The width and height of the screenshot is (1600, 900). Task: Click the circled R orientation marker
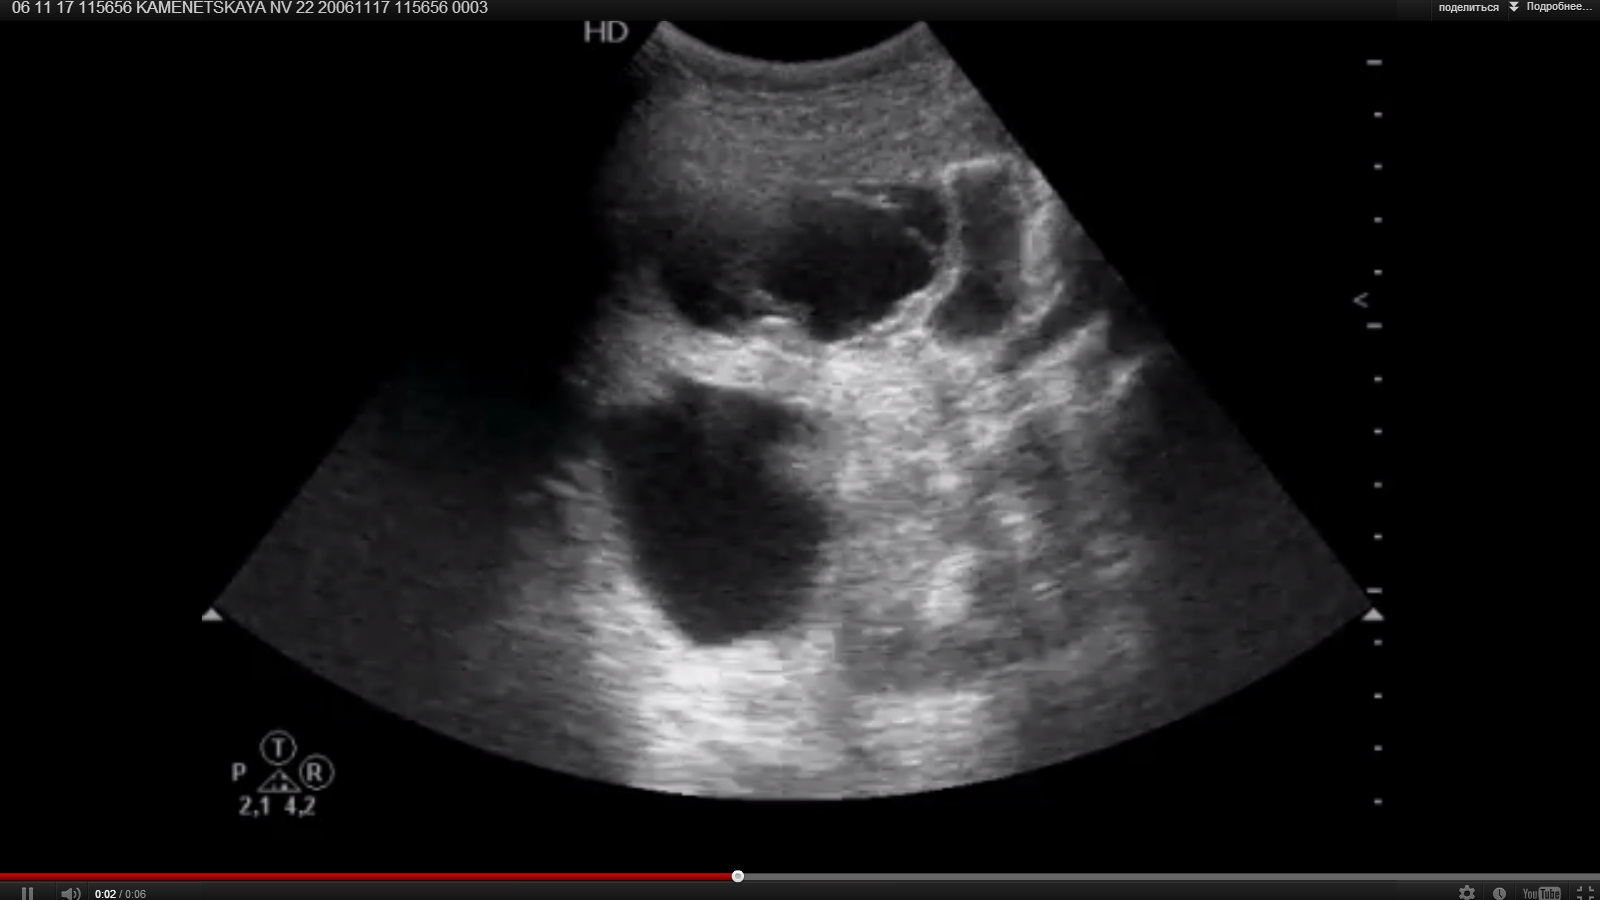click(x=316, y=772)
